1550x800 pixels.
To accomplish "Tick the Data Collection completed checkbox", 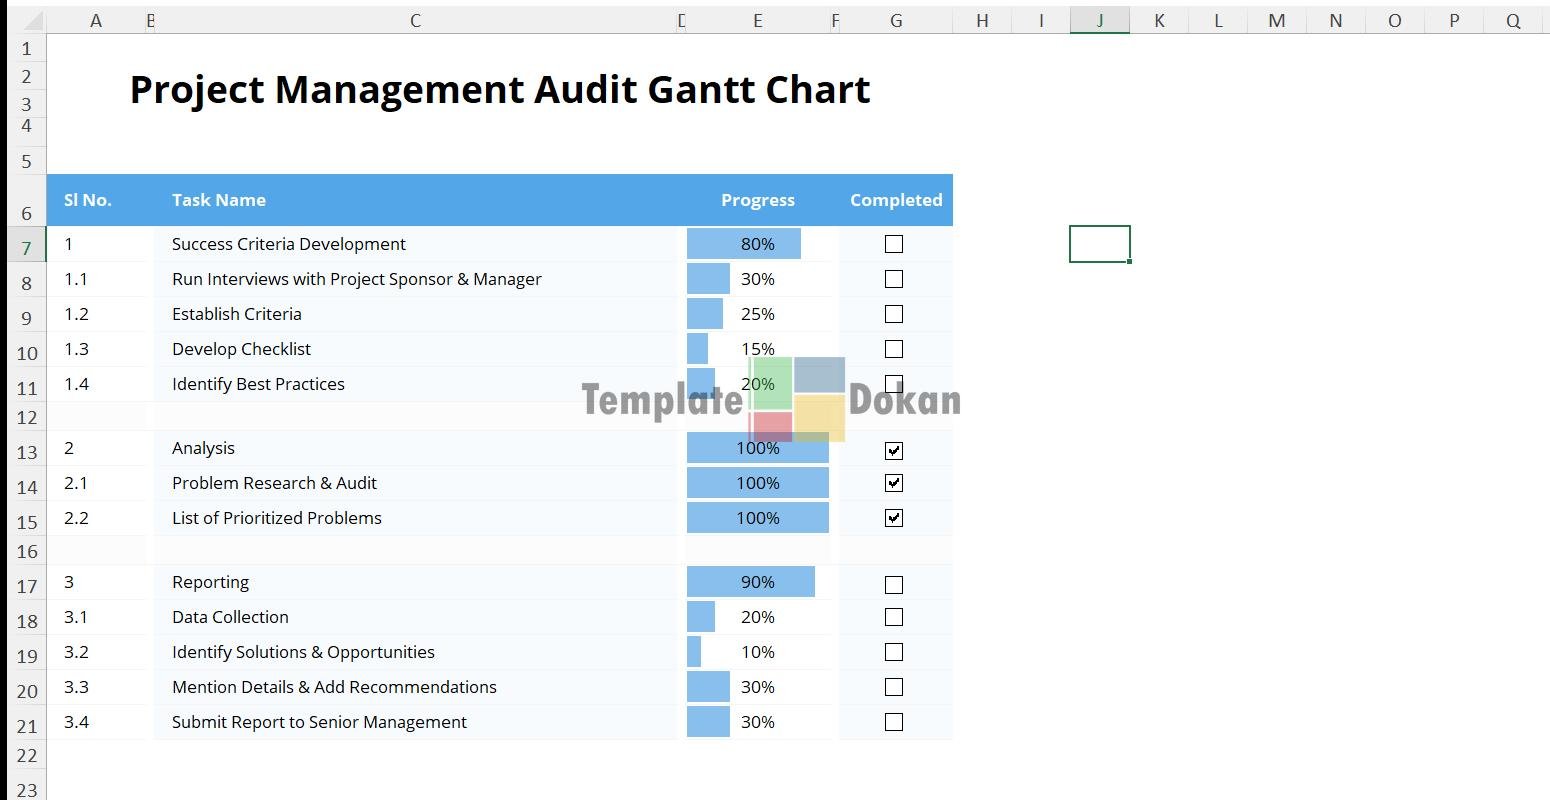I will 894,618.
